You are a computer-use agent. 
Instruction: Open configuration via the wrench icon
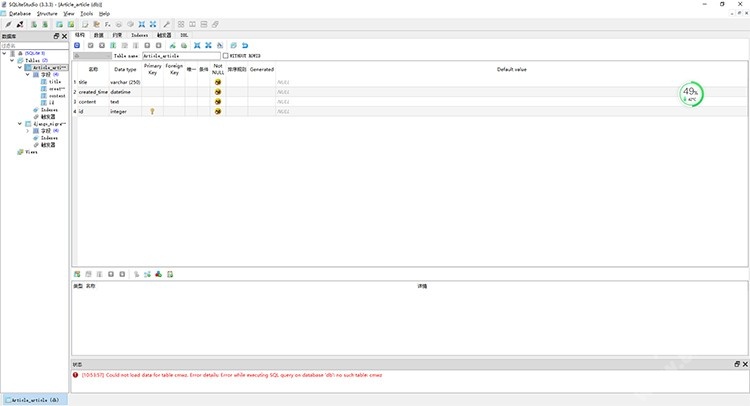[x=166, y=24]
